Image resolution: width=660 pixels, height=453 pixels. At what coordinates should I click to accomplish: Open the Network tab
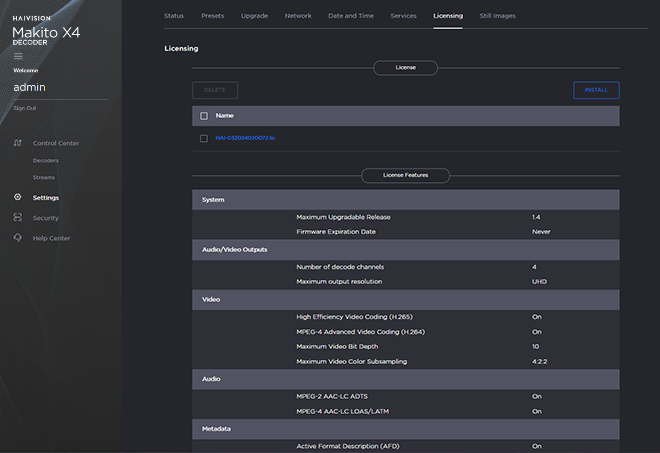click(x=298, y=16)
